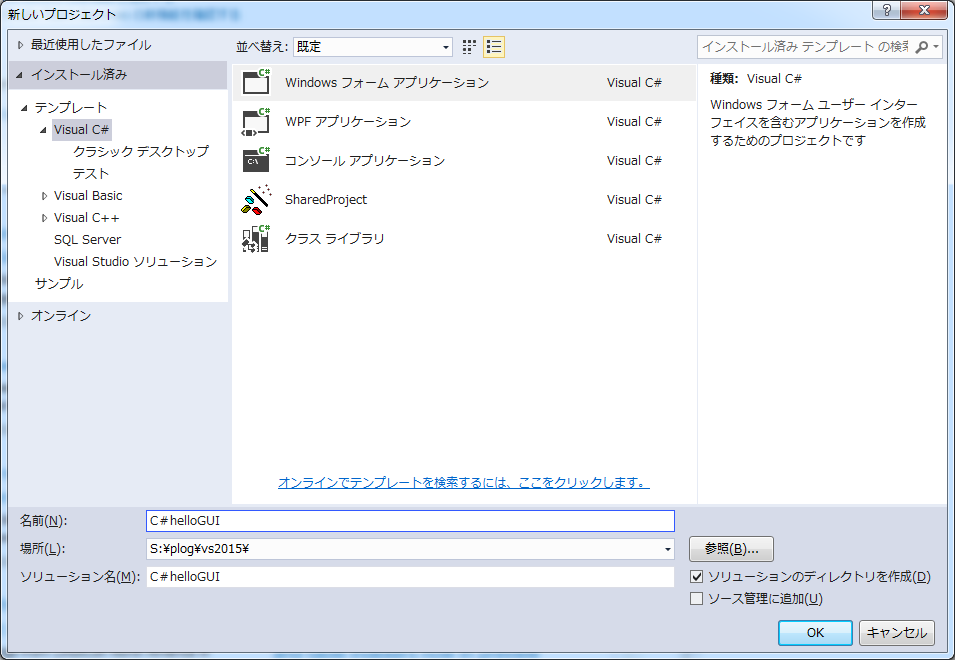The image size is (955, 660).
Task: Click the Console Application template icon
Action: (x=256, y=160)
